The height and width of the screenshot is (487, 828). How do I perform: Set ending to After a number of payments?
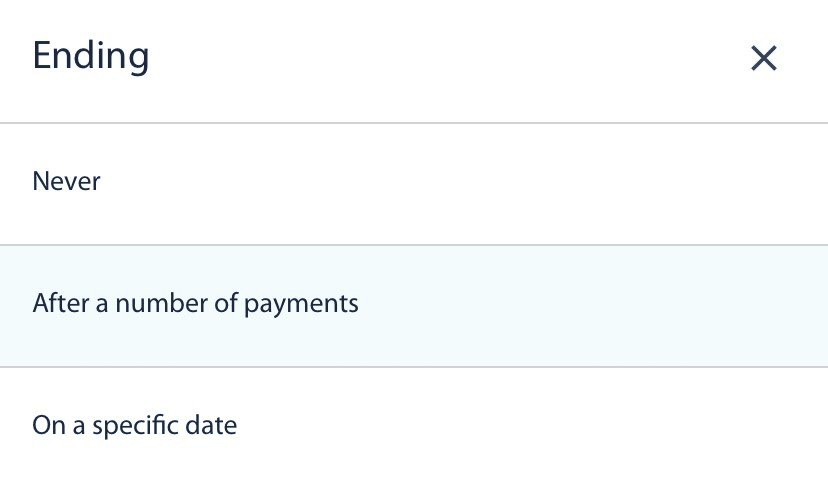195,303
